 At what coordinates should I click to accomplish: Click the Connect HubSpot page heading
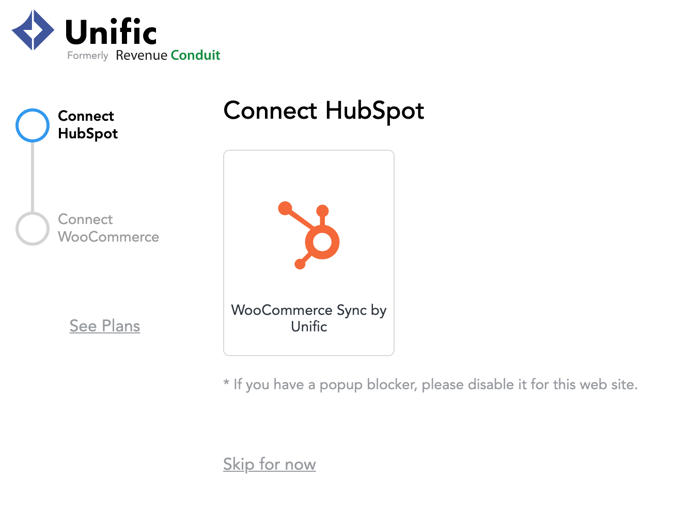[324, 111]
